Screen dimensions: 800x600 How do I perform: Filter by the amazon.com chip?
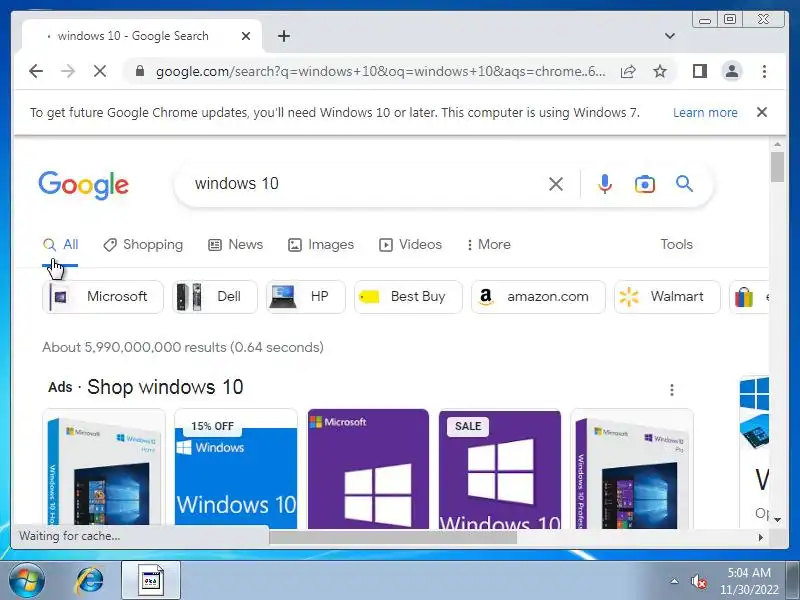538,296
